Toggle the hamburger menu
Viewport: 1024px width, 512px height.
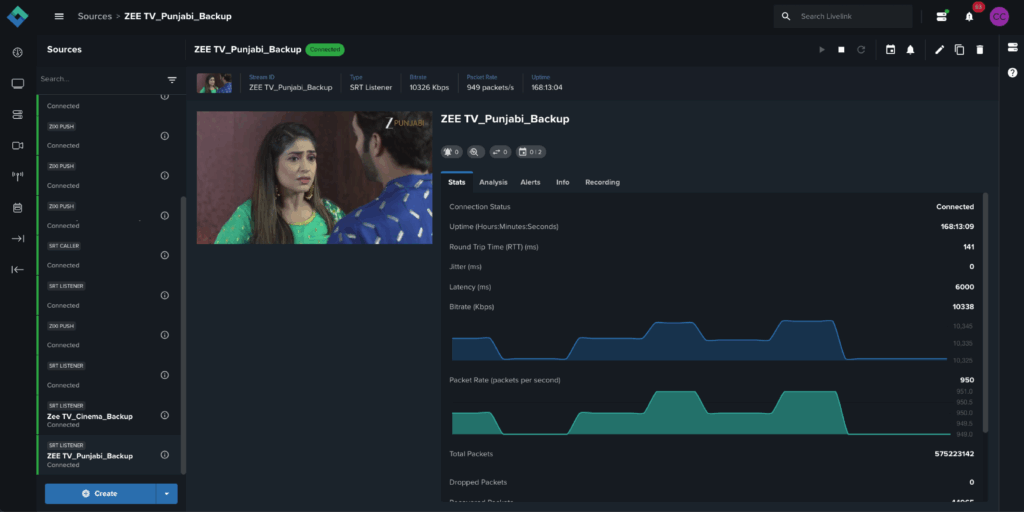pos(59,16)
